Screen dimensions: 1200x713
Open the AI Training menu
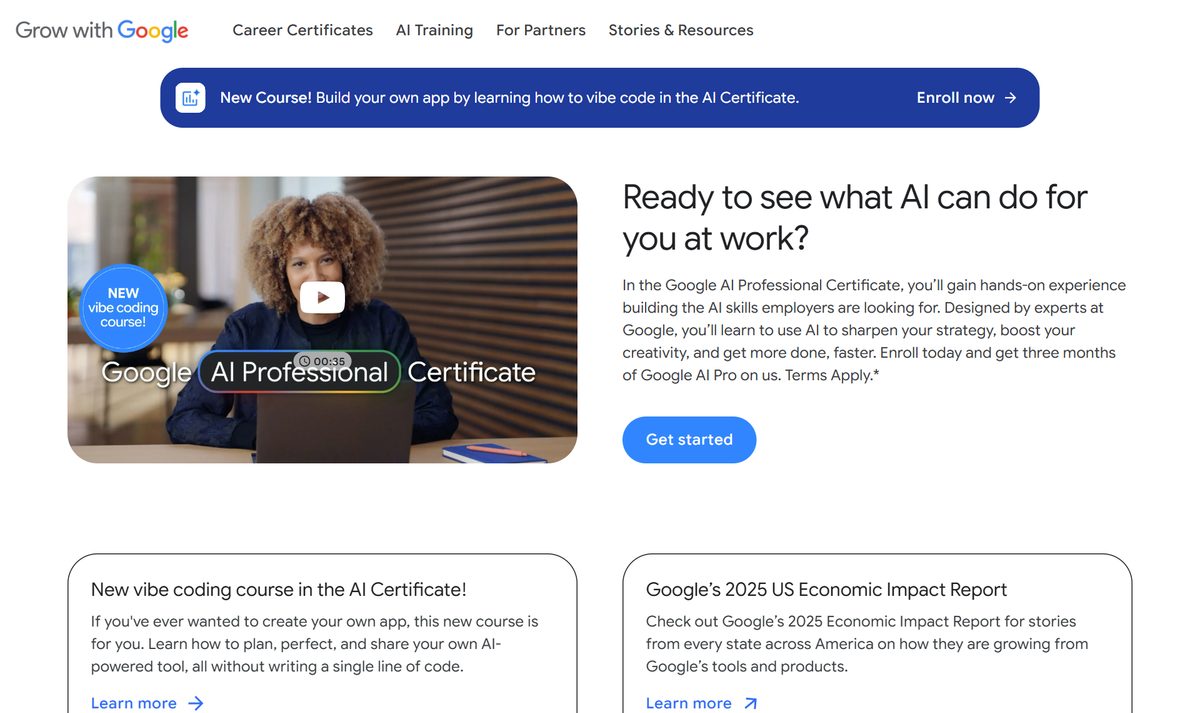(434, 30)
